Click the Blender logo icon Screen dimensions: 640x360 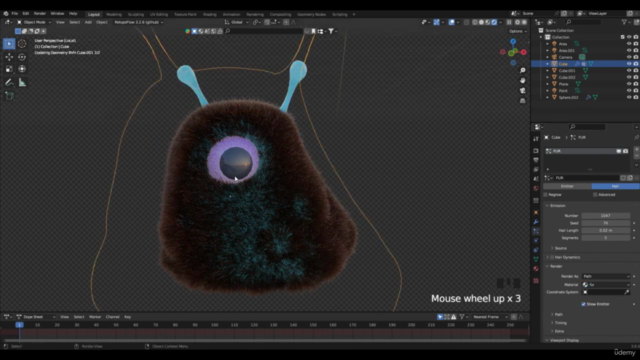tap(6, 13)
